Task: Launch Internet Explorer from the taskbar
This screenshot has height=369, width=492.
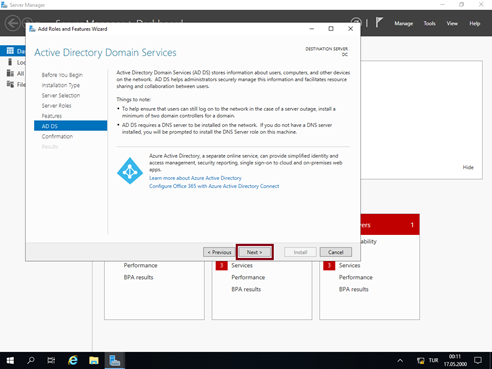Action: pyautogui.click(x=73, y=360)
